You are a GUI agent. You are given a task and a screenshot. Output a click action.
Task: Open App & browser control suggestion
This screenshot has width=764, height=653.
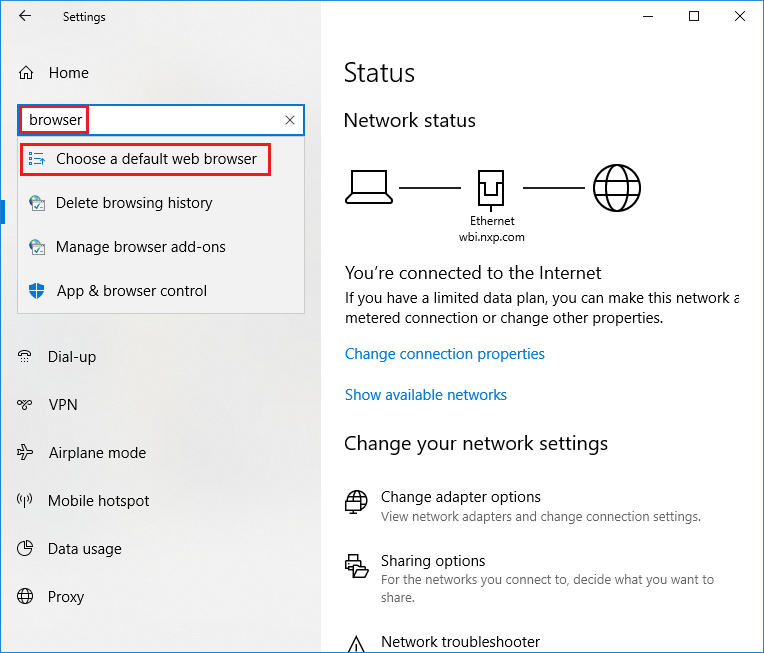[131, 291]
